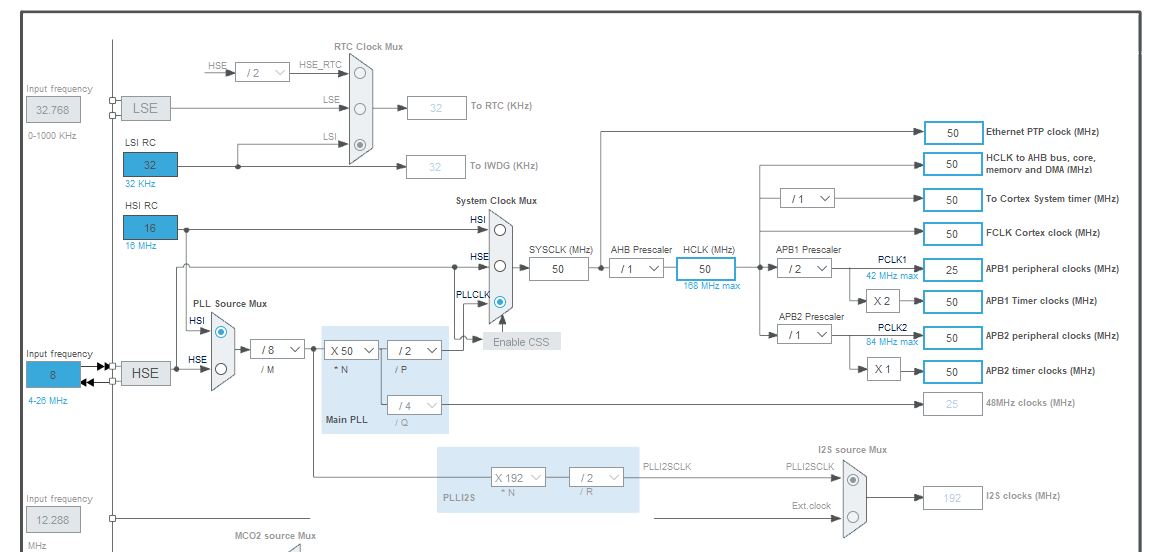Click the HSI RC 16 block
The height and width of the screenshot is (552, 1163).
pos(151,227)
